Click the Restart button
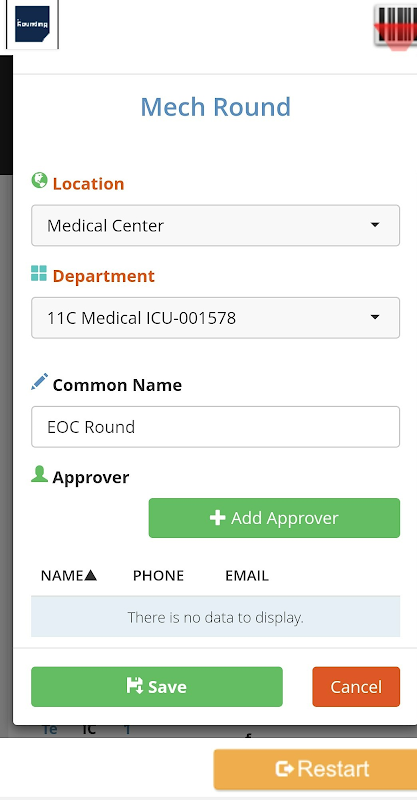417x800 pixels. (x=315, y=769)
